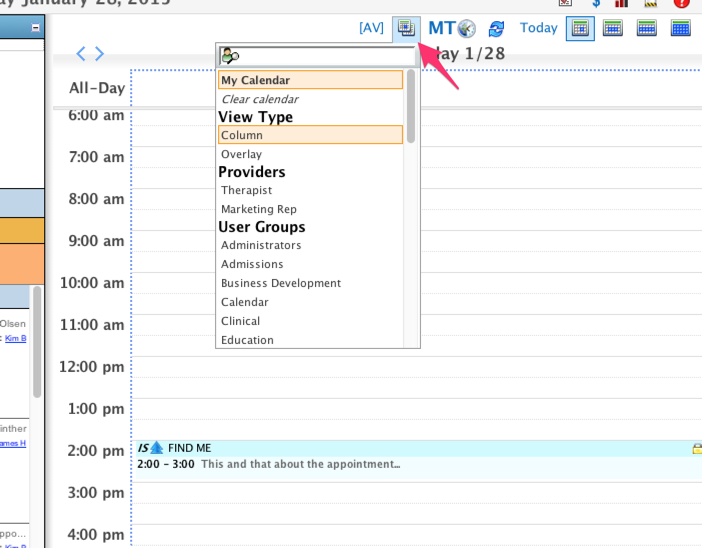Select Administrators user group
The image size is (702, 548).
(261, 245)
